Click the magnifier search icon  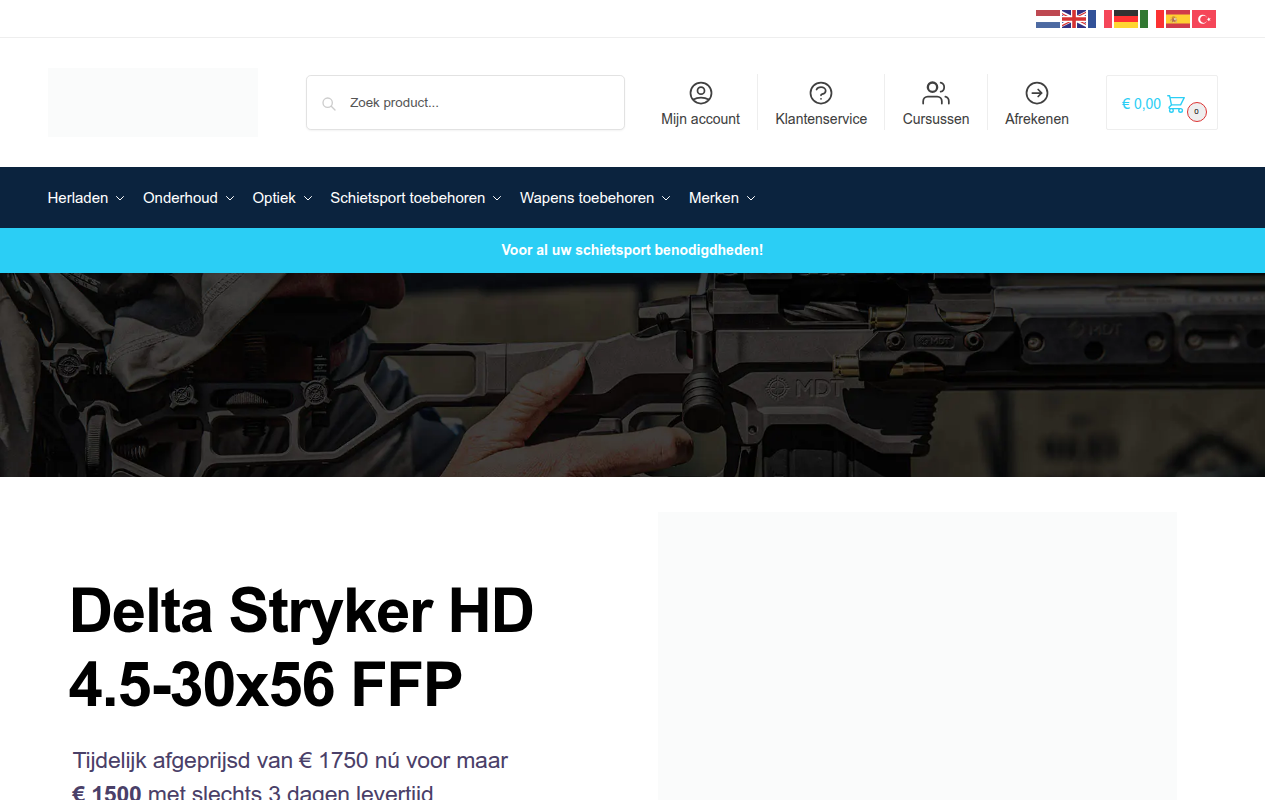[x=328, y=103]
